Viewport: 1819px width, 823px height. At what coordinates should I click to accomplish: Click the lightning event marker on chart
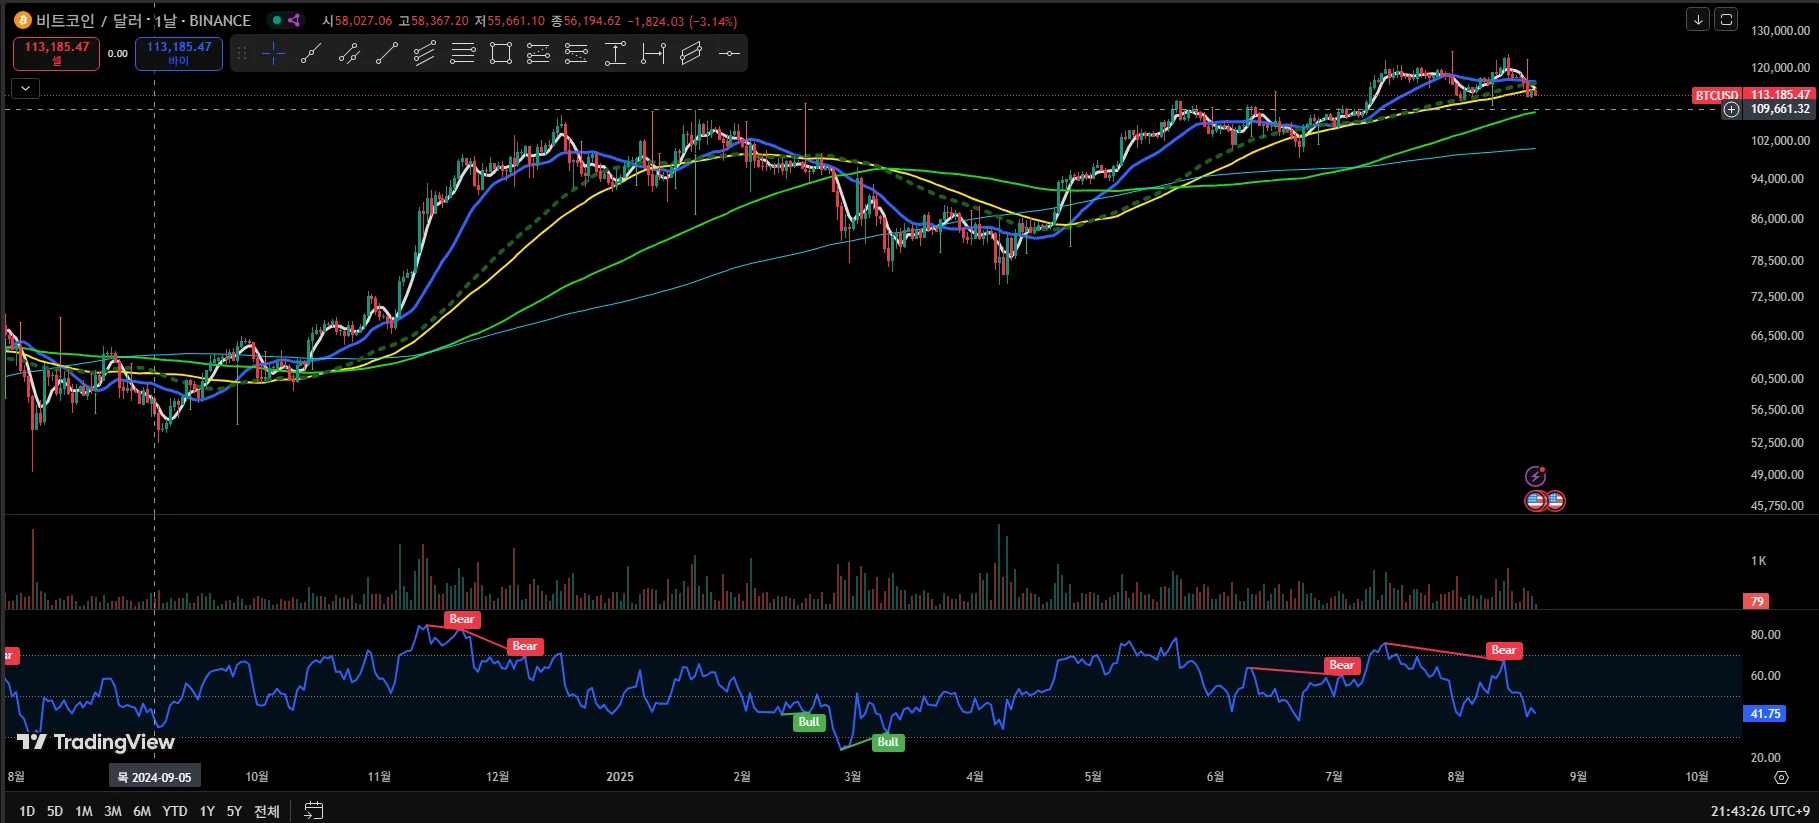pyautogui.click(x=1535, y=476)
